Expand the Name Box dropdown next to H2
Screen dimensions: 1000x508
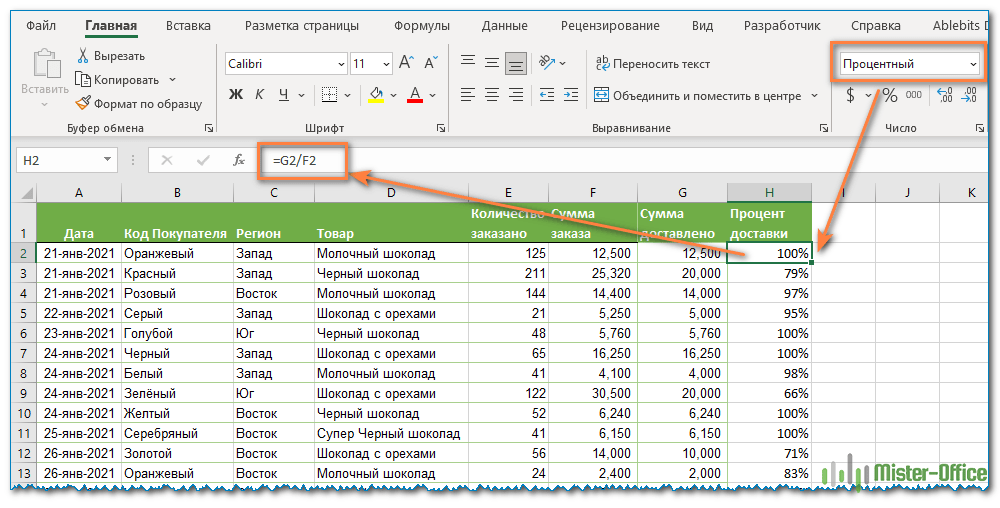pos(107,160)
